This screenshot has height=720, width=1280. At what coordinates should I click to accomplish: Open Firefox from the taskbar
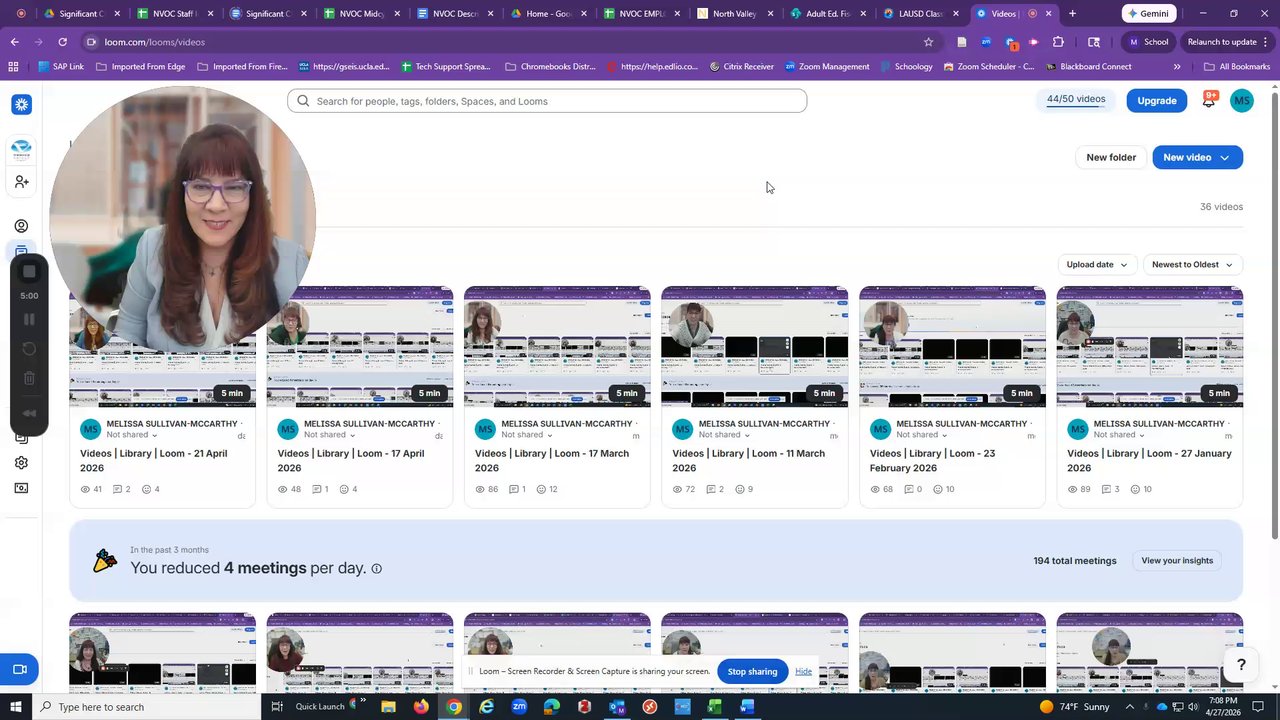coord(421,707)
